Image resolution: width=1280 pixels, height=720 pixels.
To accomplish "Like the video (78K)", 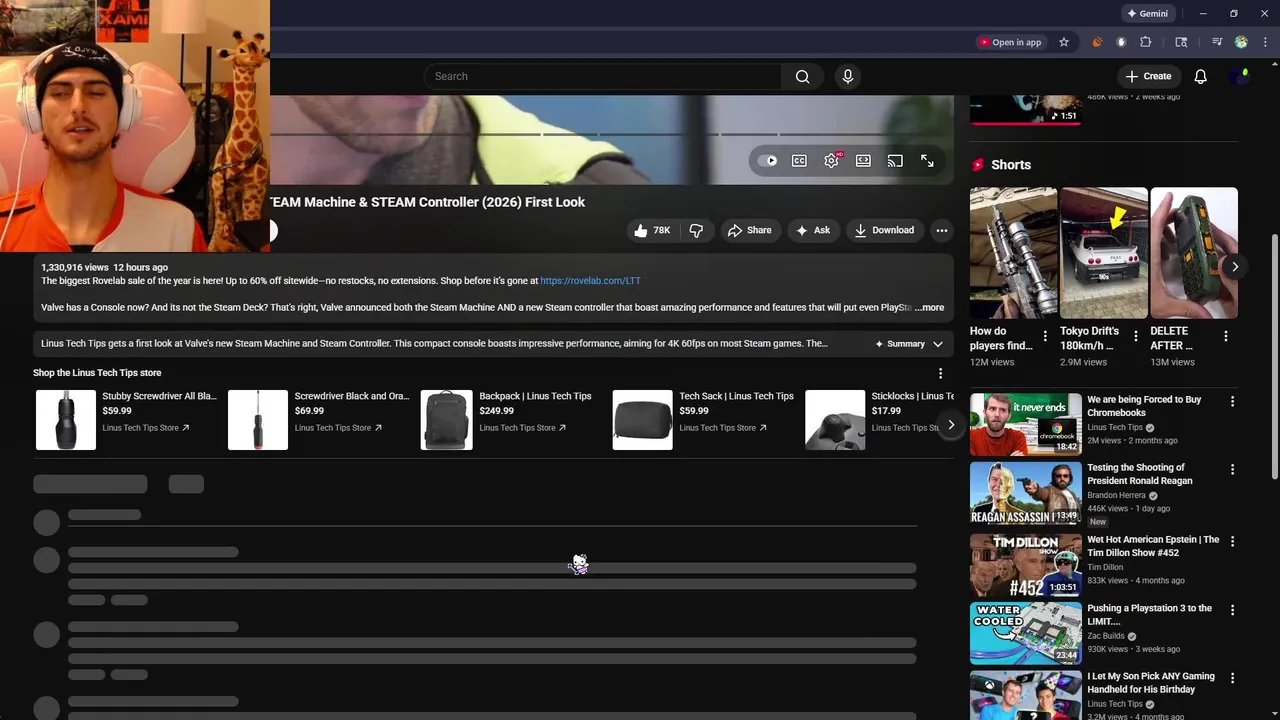I will click(x=651, y=230).
